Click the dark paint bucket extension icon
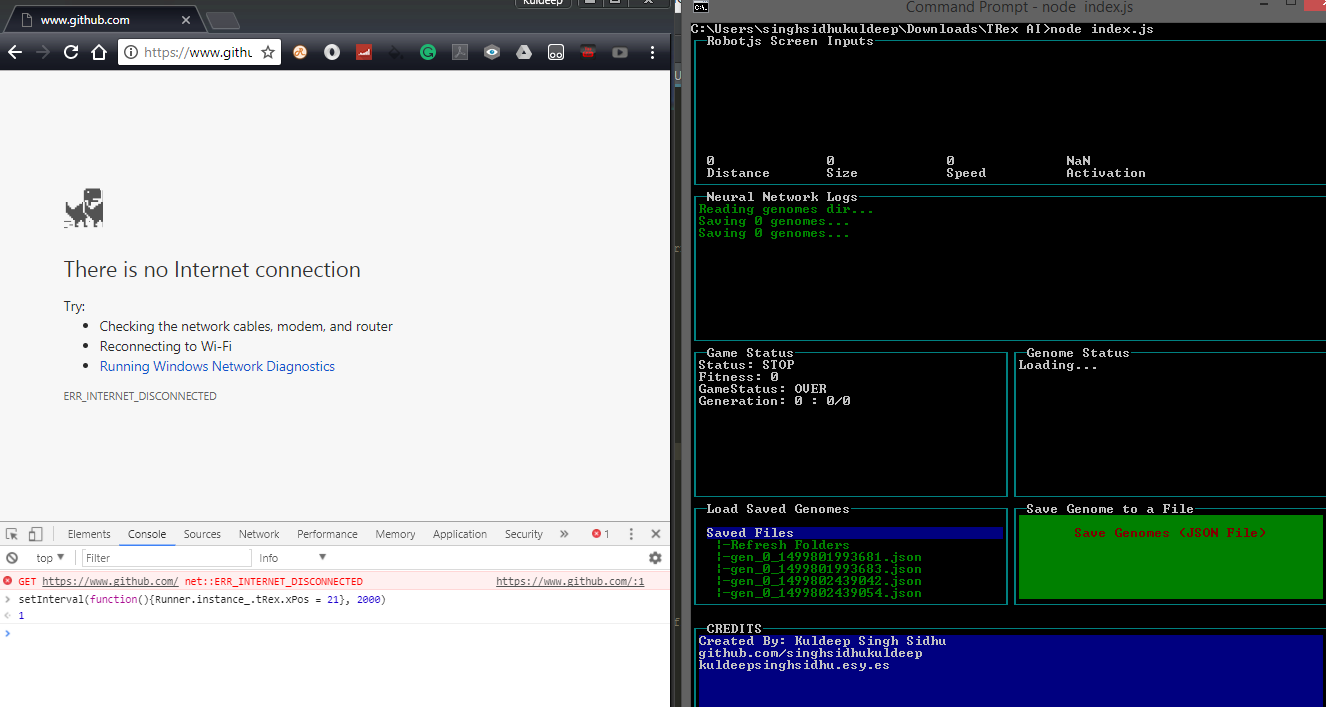 [396, 52]
